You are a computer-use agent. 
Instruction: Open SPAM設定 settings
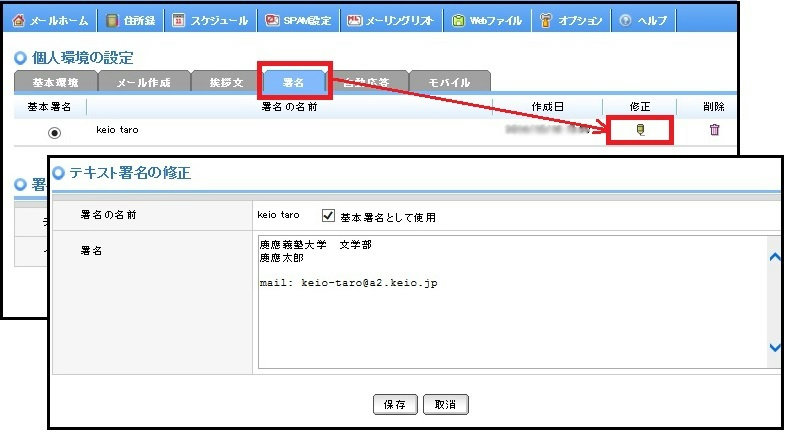tap(299, 20)
